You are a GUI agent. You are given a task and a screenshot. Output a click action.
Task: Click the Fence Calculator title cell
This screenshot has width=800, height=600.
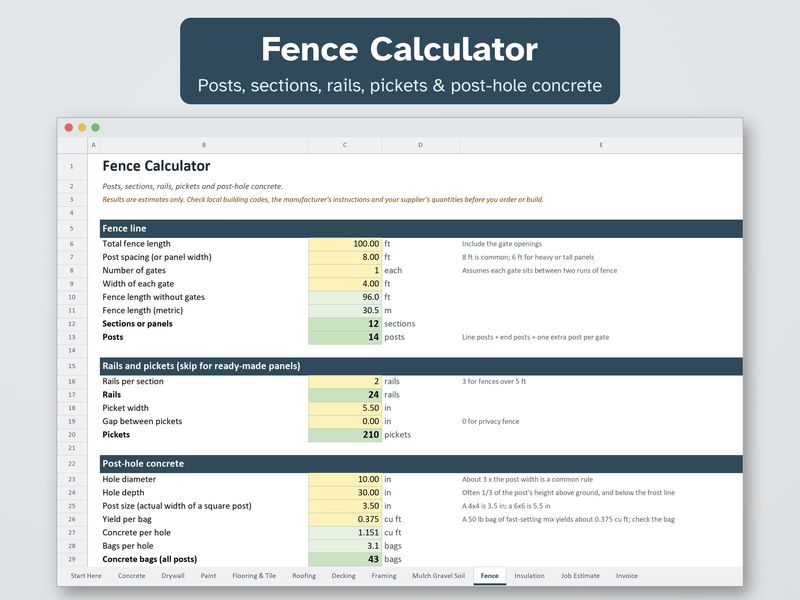coord(156,166)
